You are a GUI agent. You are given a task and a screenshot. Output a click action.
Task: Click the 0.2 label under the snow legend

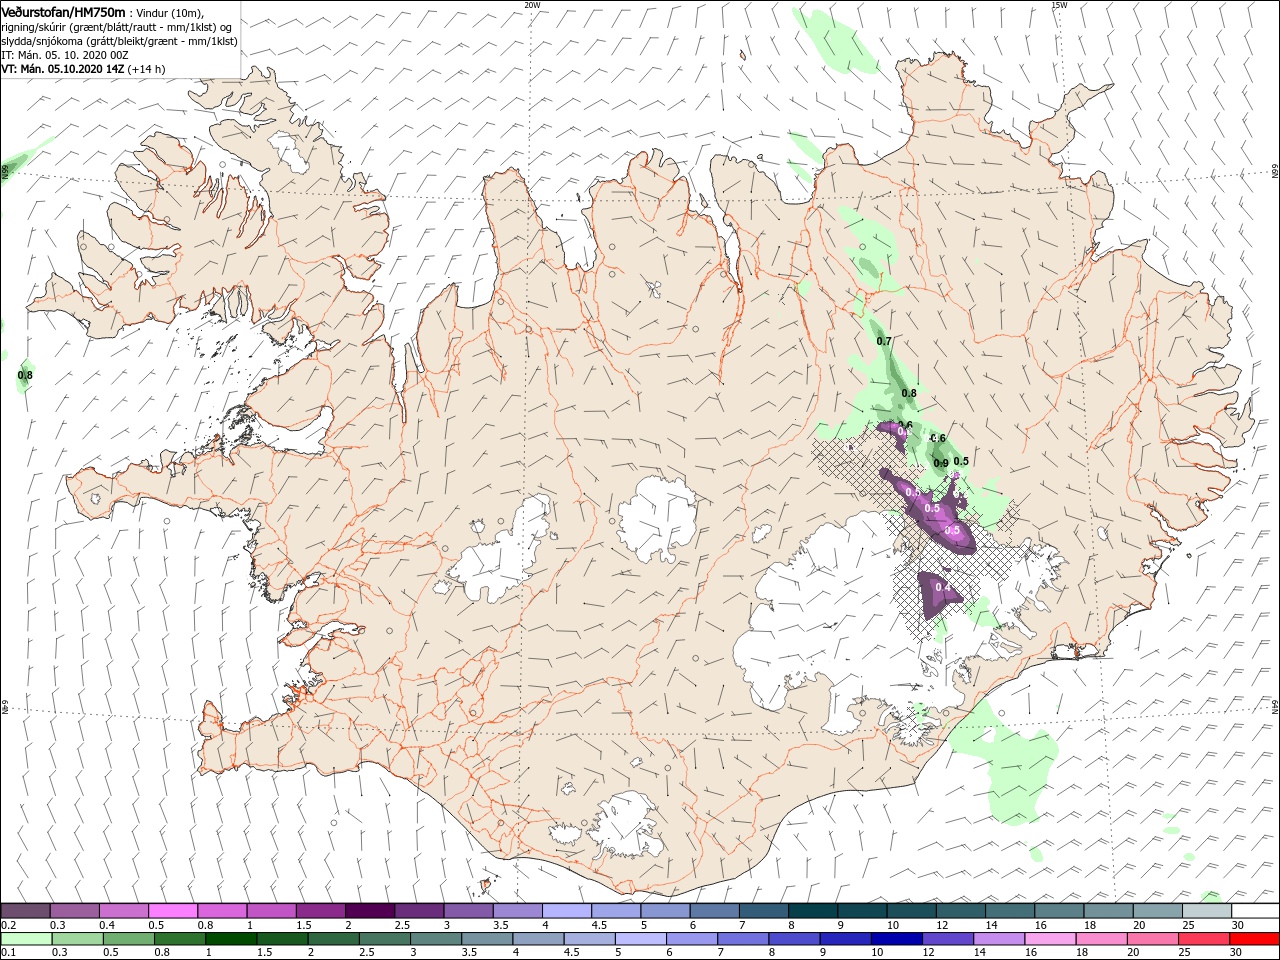point(8,925)
